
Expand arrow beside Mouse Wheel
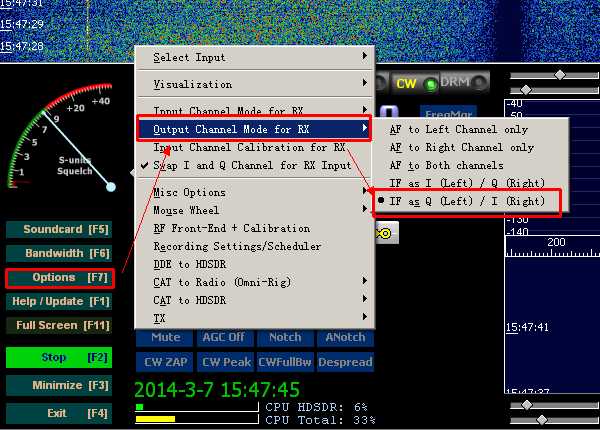pos(365,208)
